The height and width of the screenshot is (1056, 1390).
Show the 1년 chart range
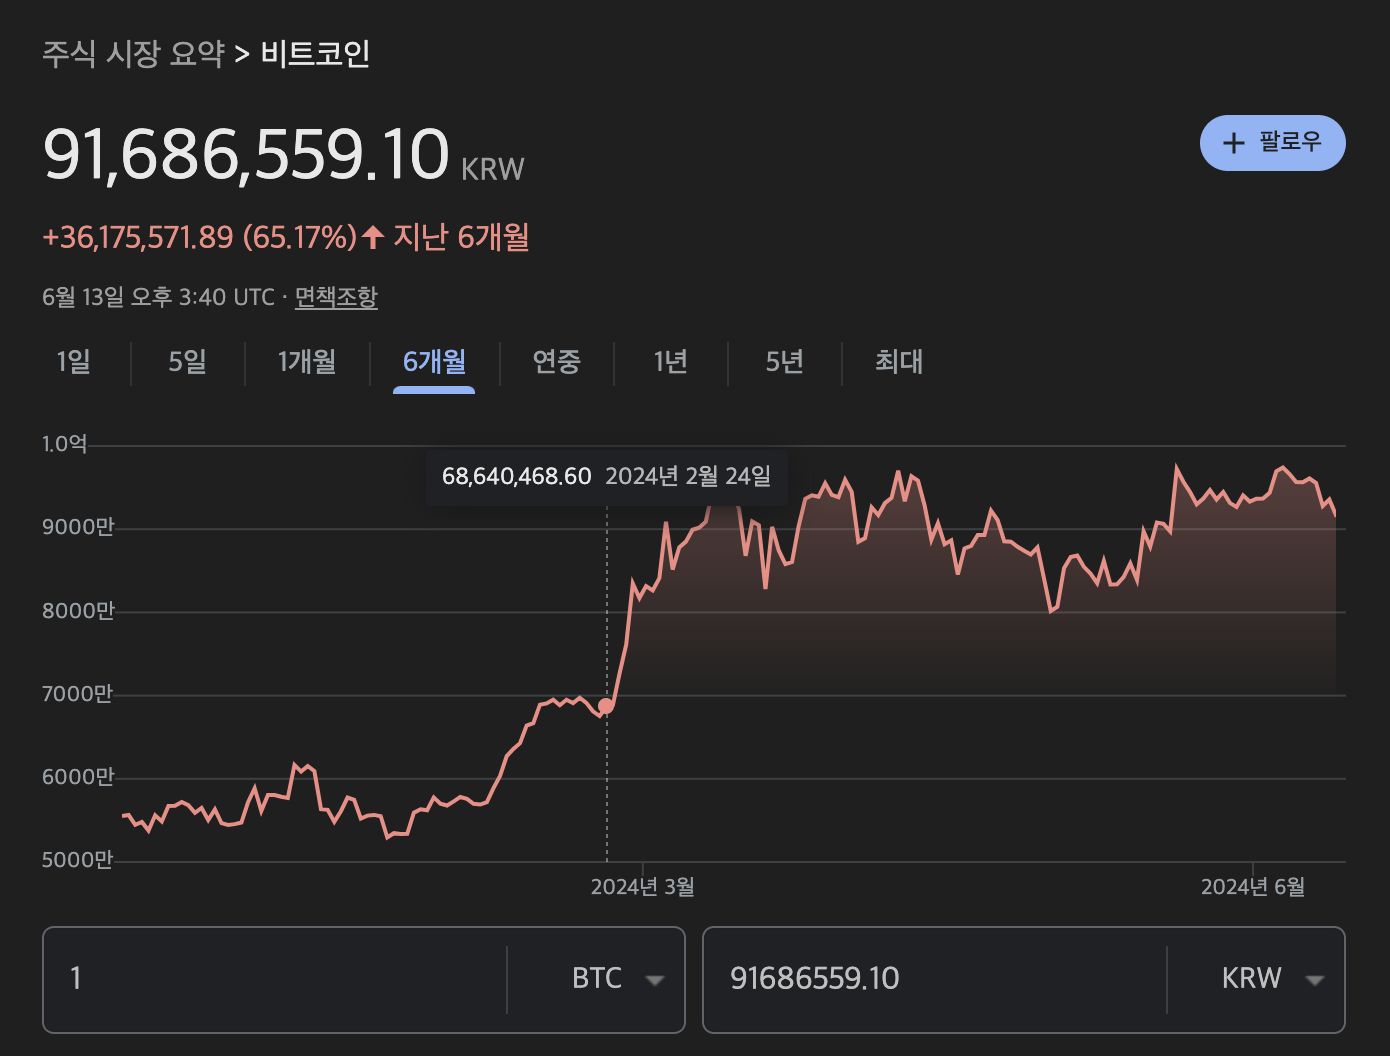(x=671, y=362)
